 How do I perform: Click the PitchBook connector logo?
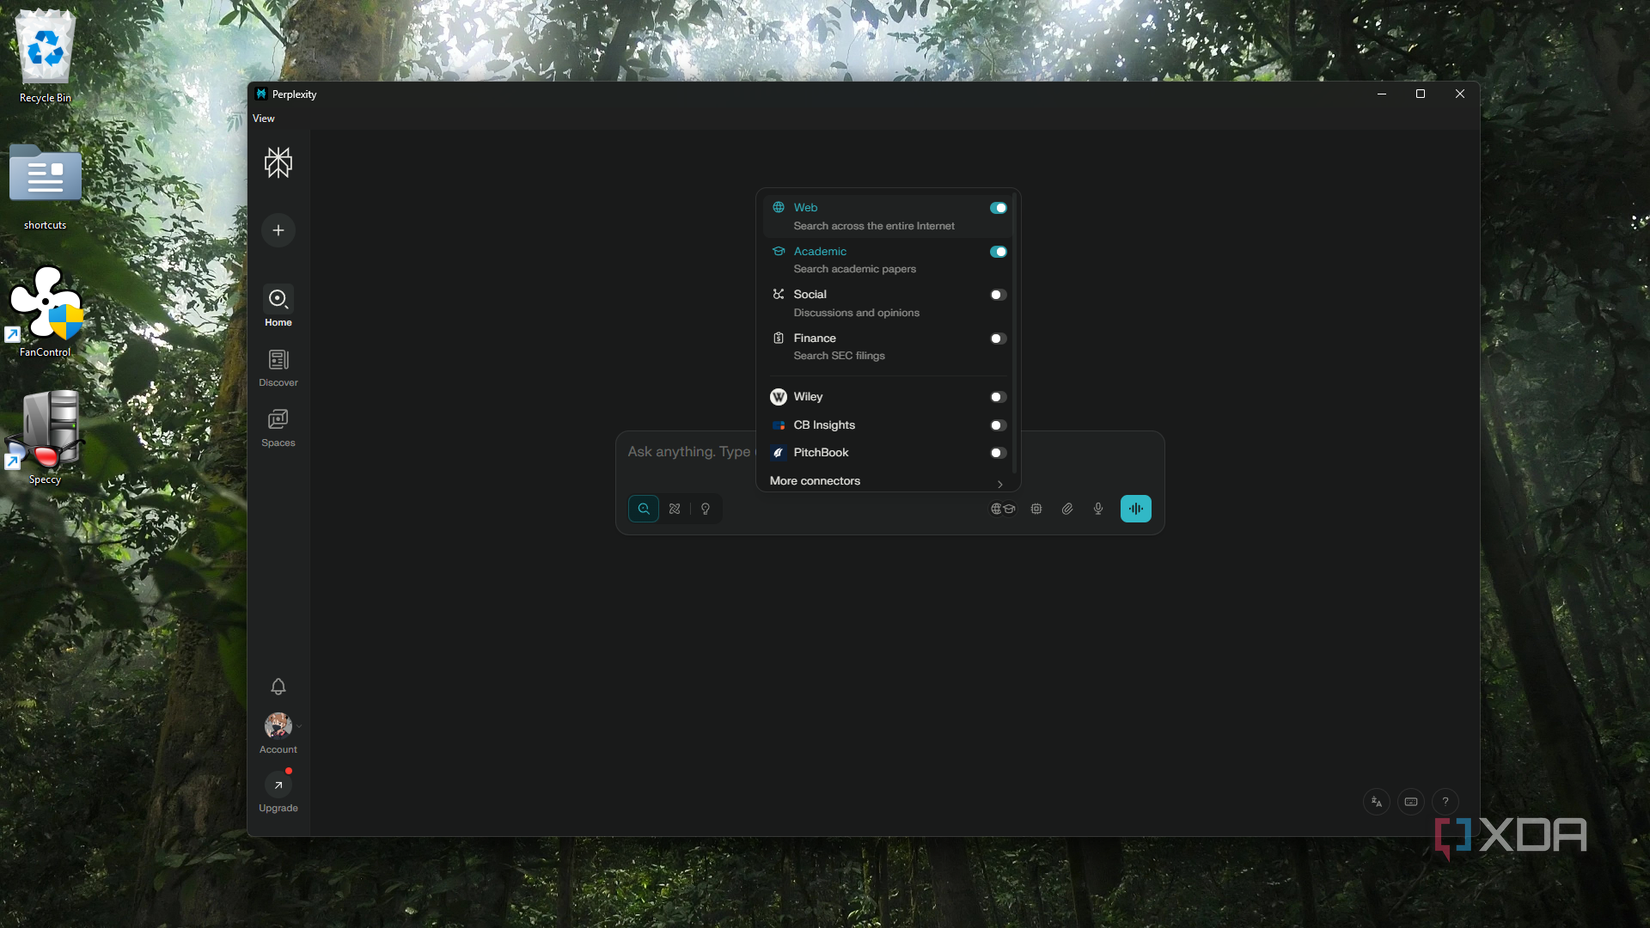point(778,453)
